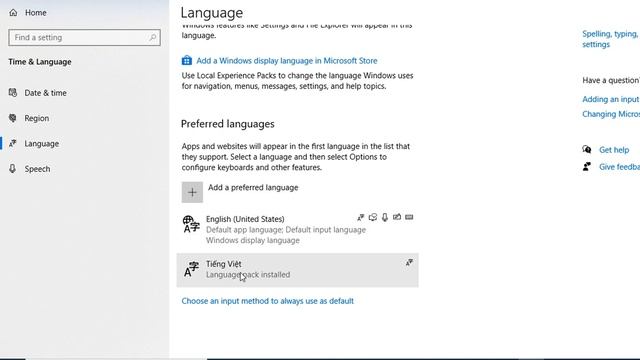Click the Get help link
Screen dimensions: 640x360
point(614,150)
